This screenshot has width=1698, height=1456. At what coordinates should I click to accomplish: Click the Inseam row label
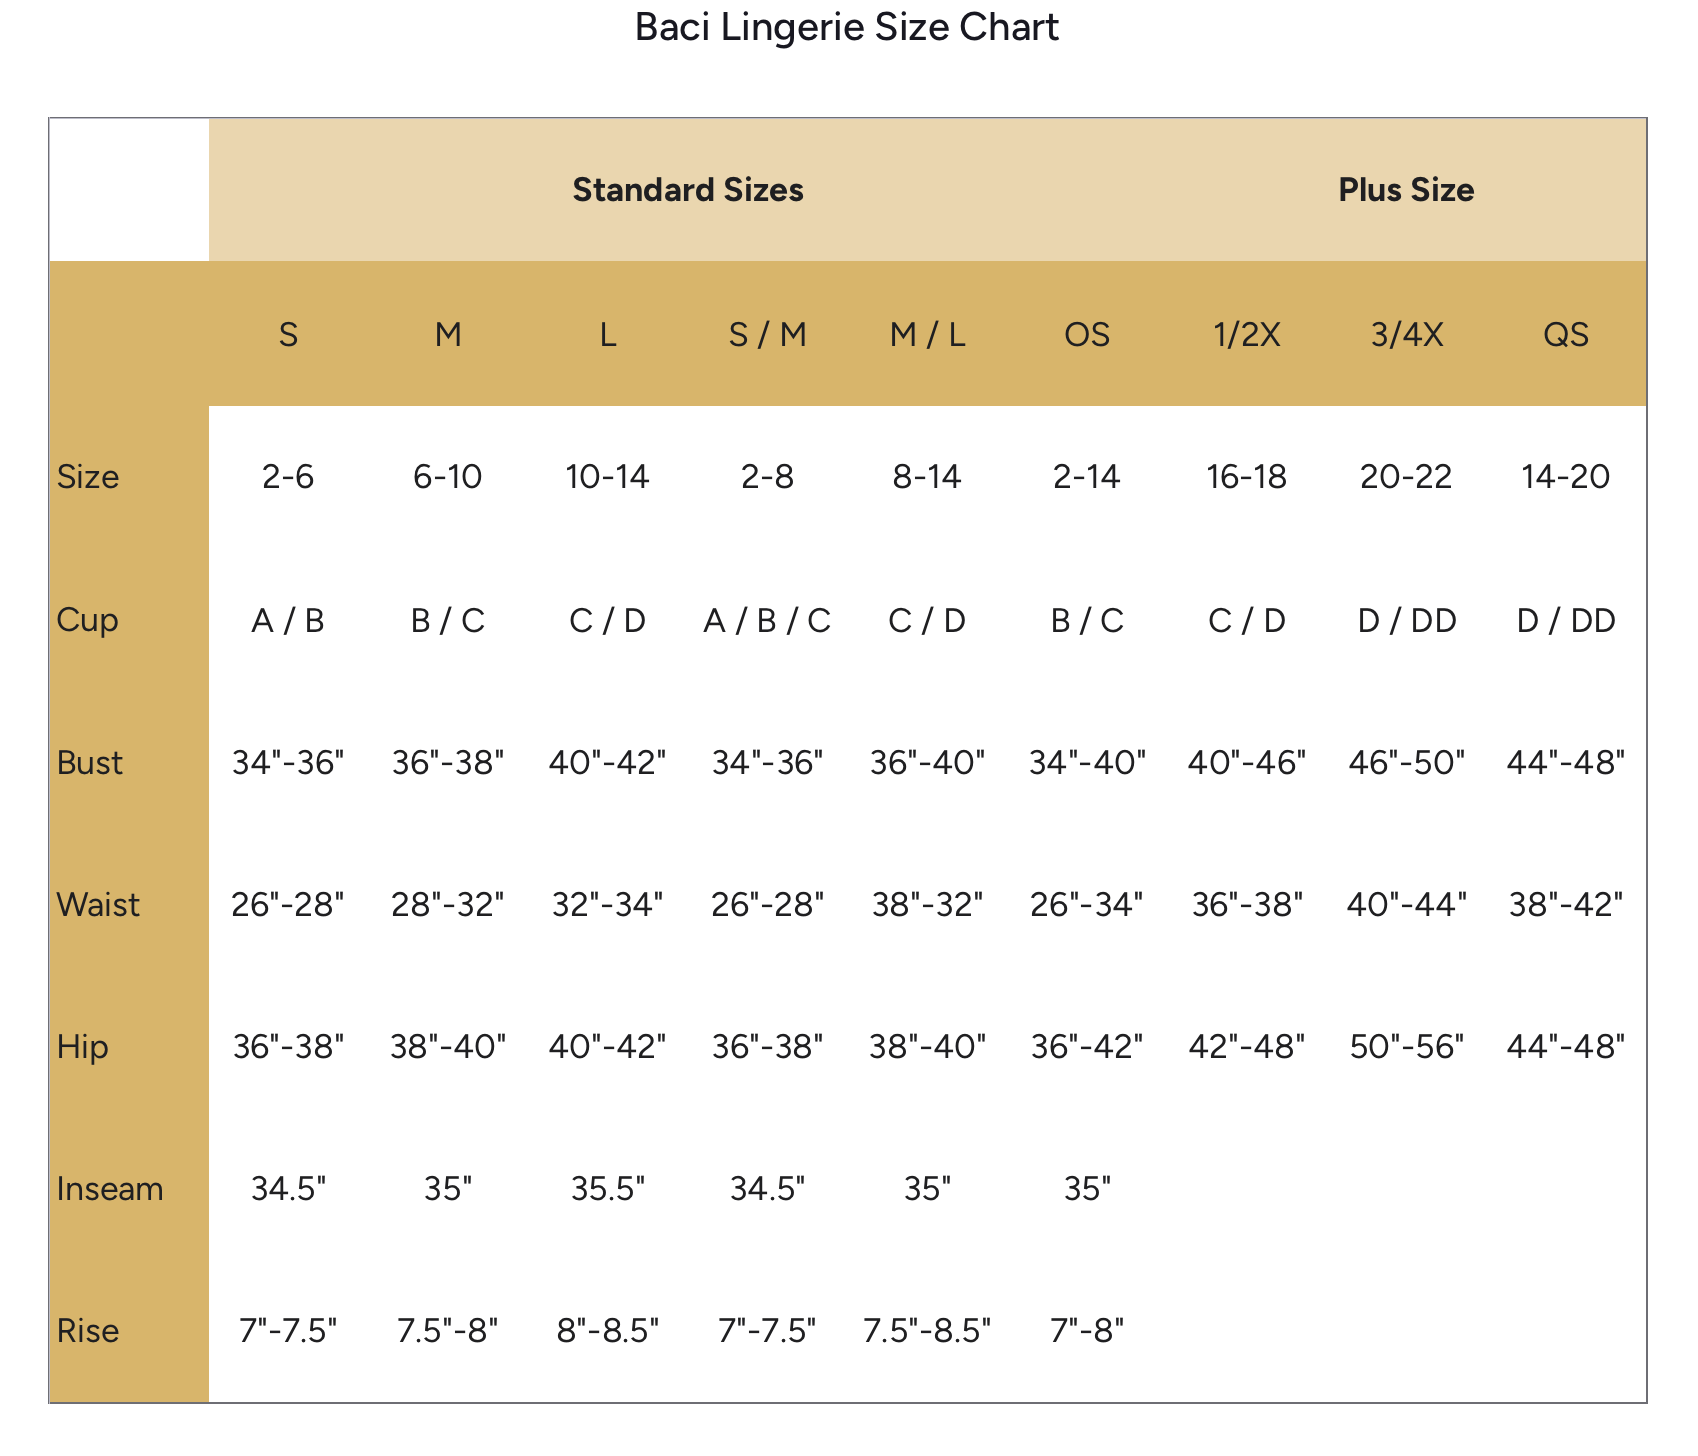(110, 1189)
